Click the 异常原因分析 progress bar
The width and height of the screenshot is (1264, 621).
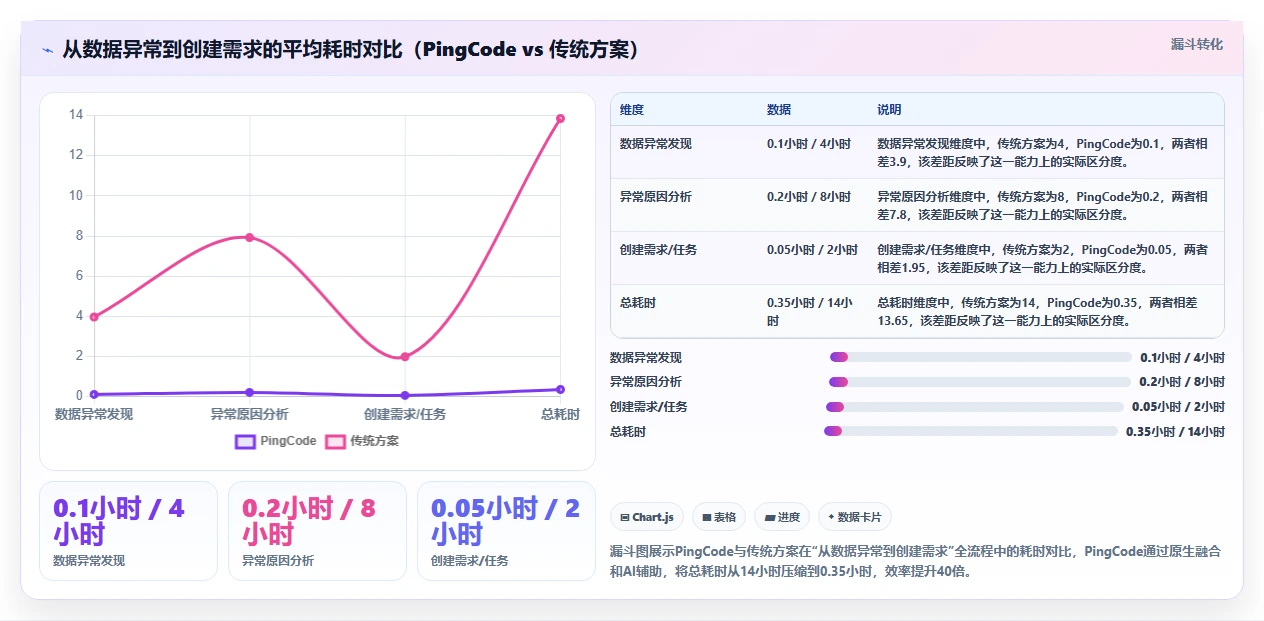pyautogui.click(x=980, y=382)
